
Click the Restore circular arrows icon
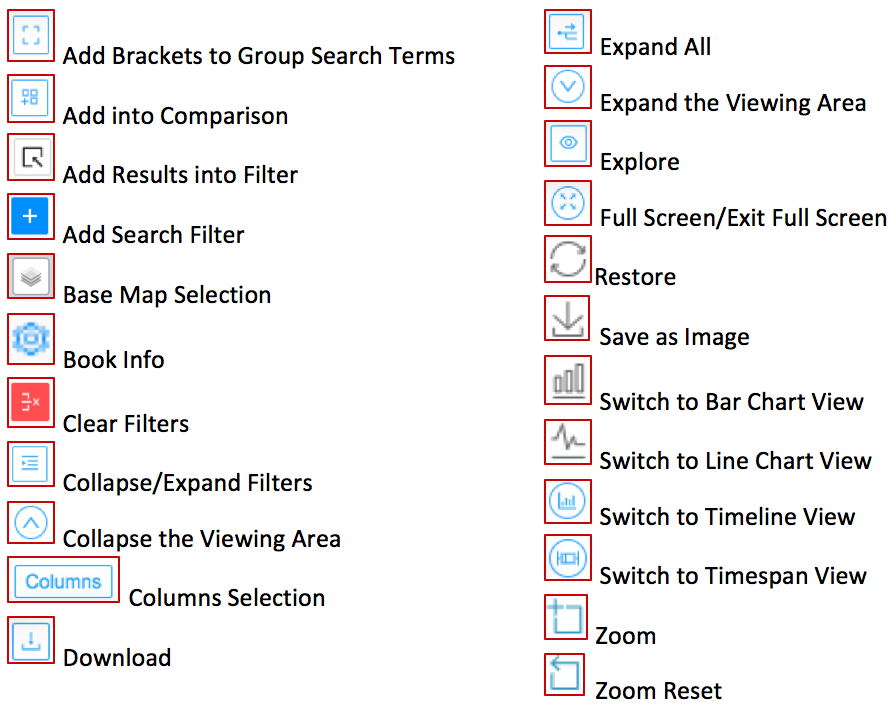(568, 260)
